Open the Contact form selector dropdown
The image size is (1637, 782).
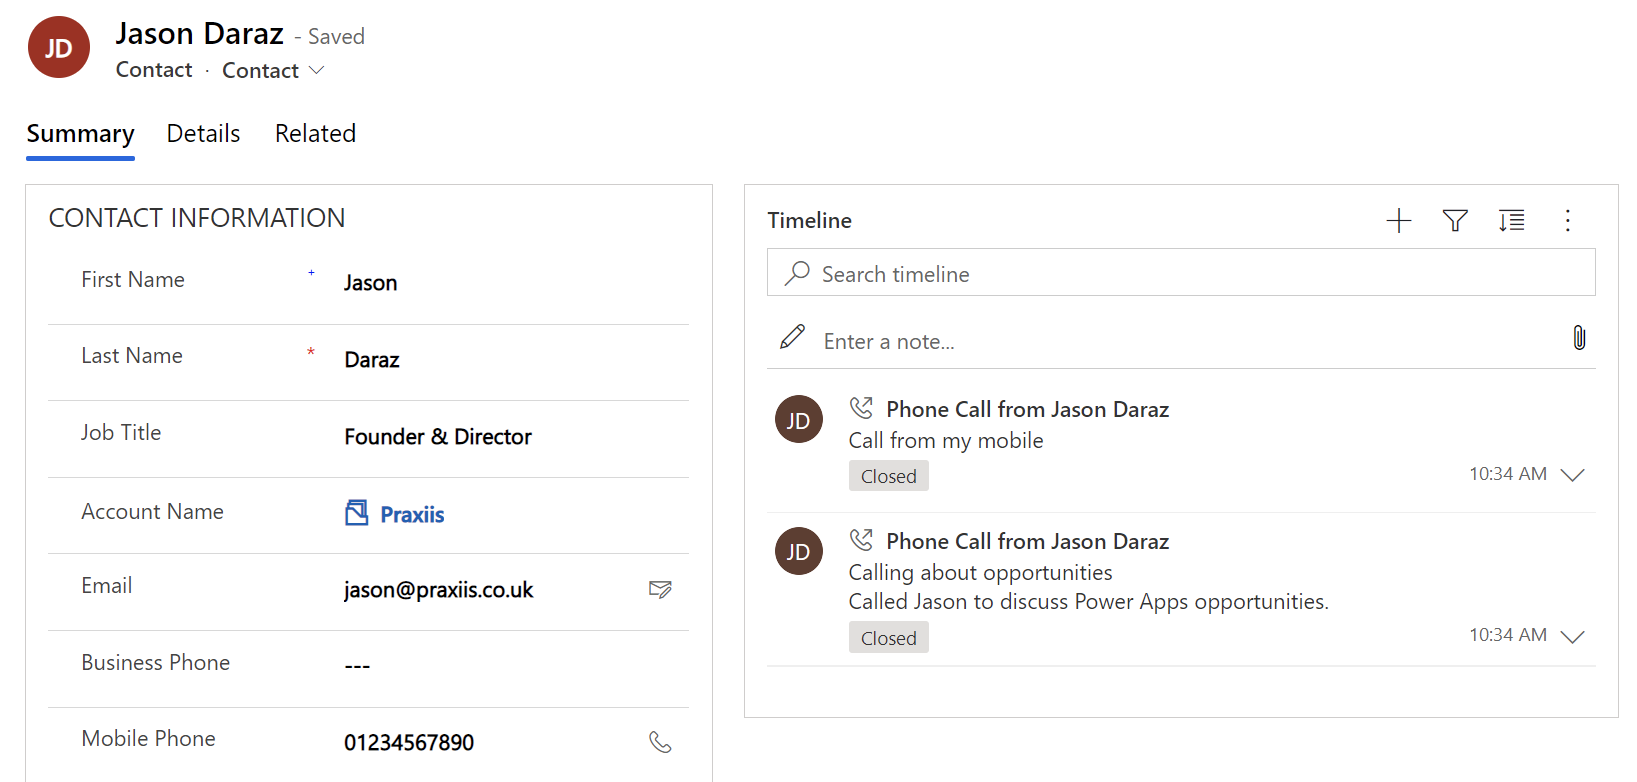(273, 70)
